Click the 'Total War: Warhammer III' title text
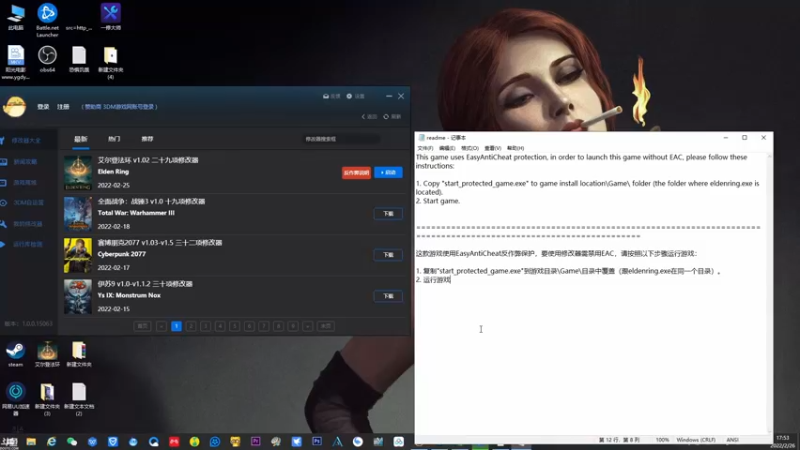The width and height of the screenshot is (800, 450). coord(136,213)
